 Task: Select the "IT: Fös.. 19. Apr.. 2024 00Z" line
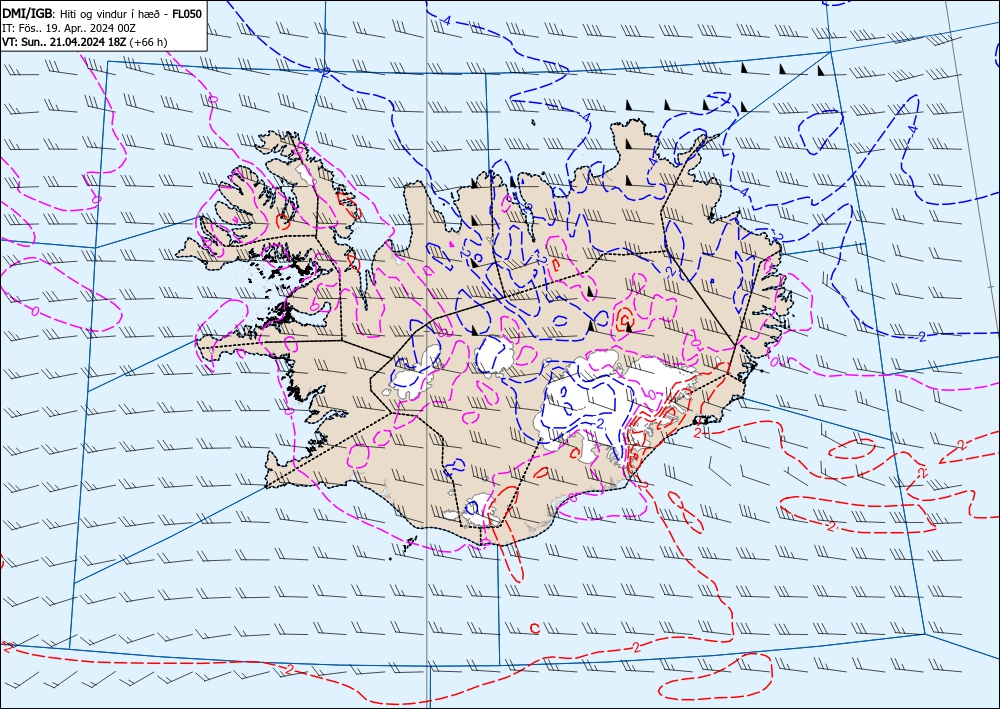click(x=68, y=27)
